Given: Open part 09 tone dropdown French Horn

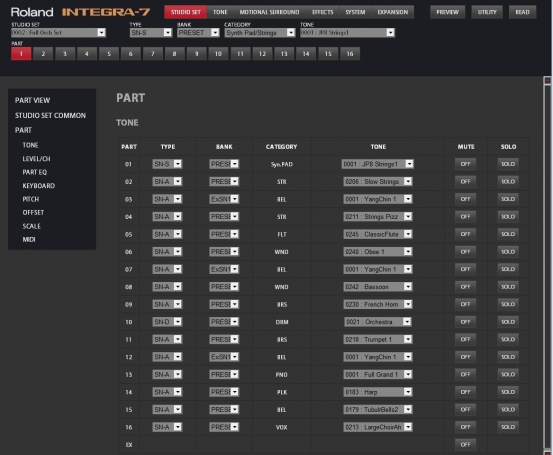Looking at the screenshot, I should click(x=377, y=304).
